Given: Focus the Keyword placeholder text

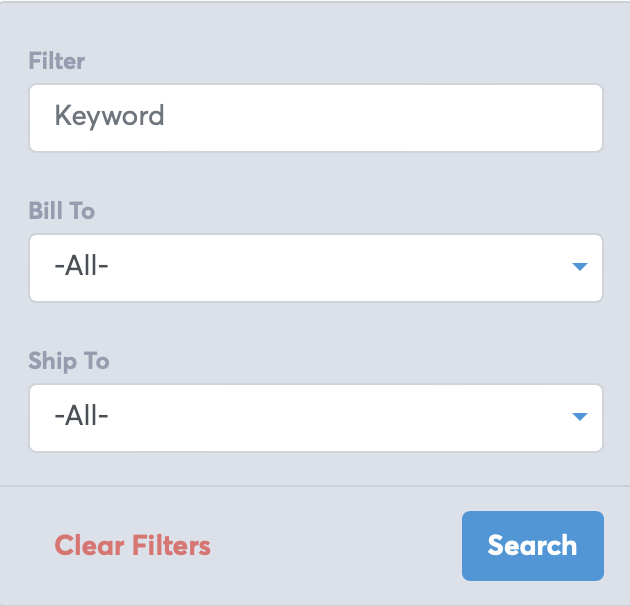Looking at the screenshot, I should [109, 116].
